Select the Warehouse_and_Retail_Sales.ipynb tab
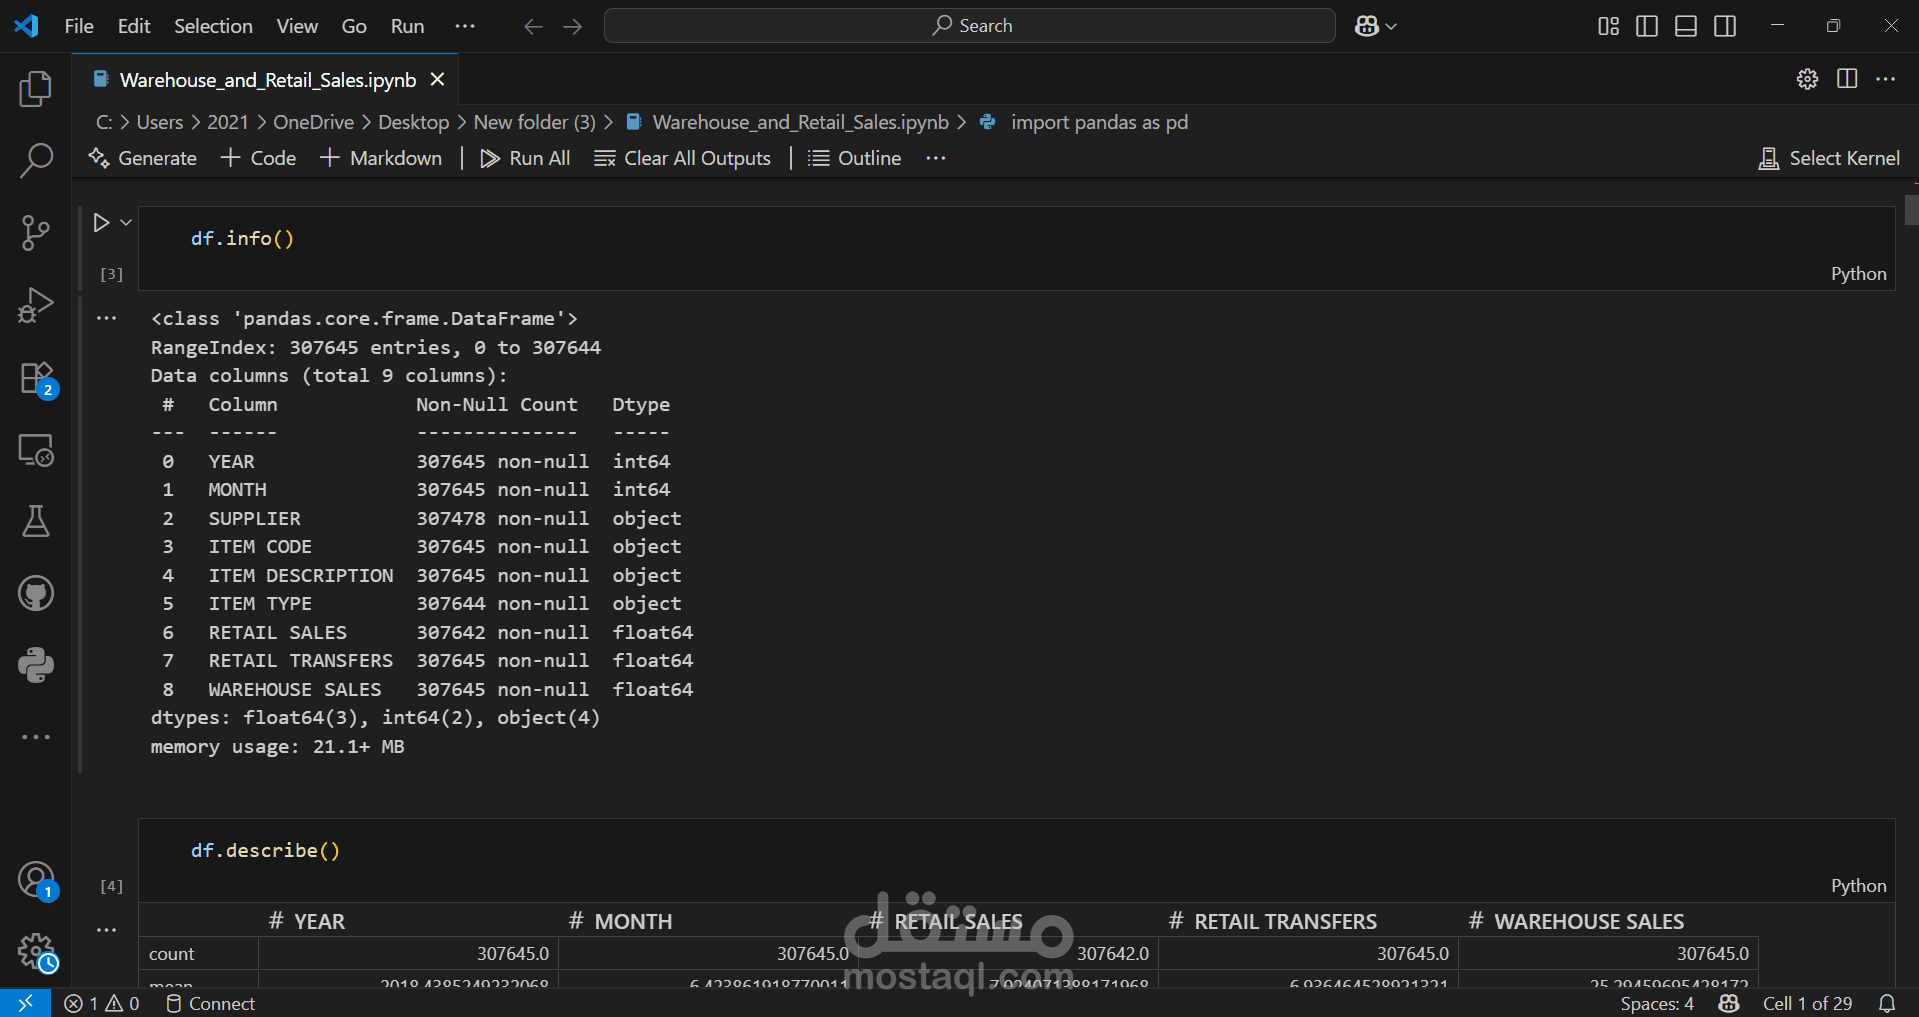 pos(267,80)
